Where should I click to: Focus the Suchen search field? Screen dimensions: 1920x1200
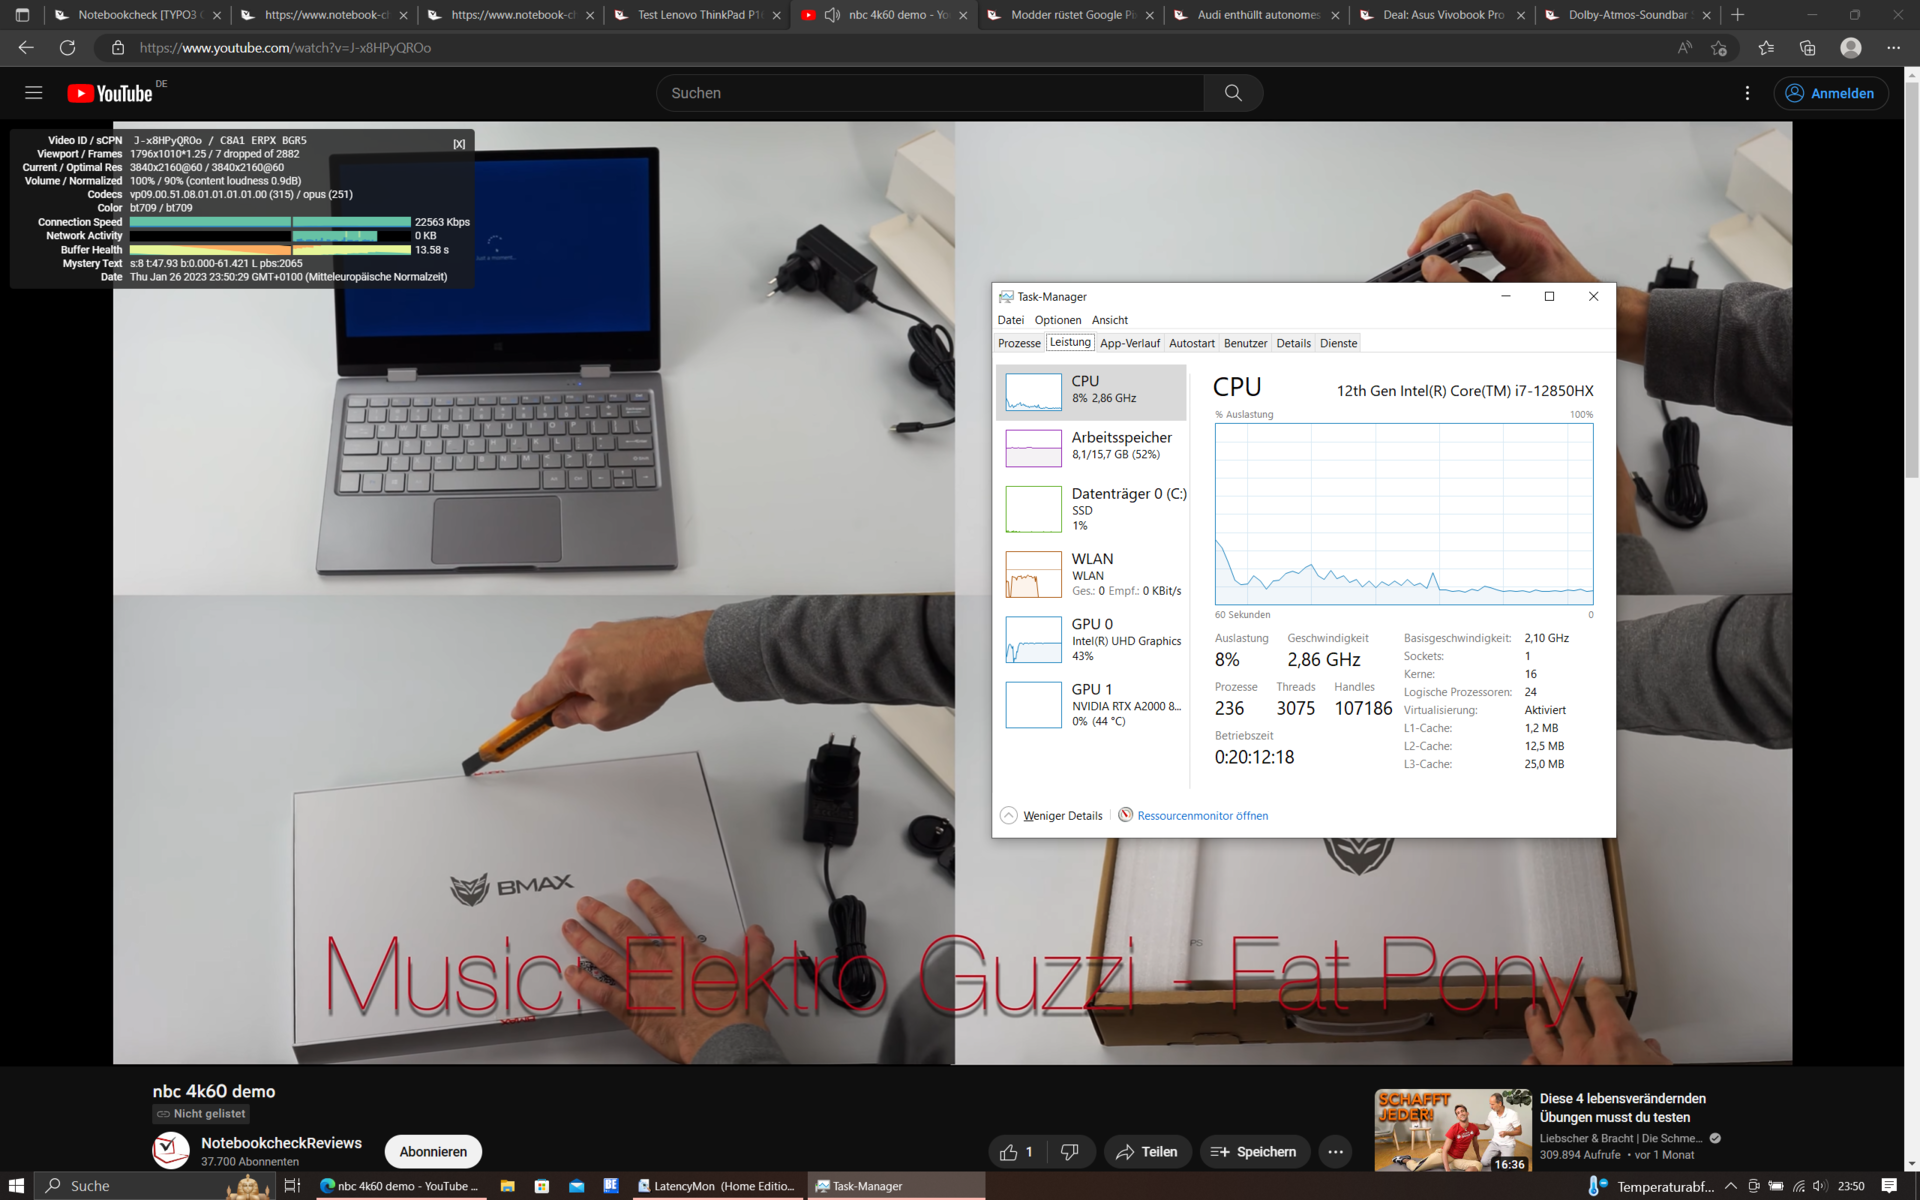pyautogui.click(x=930, y=93)
